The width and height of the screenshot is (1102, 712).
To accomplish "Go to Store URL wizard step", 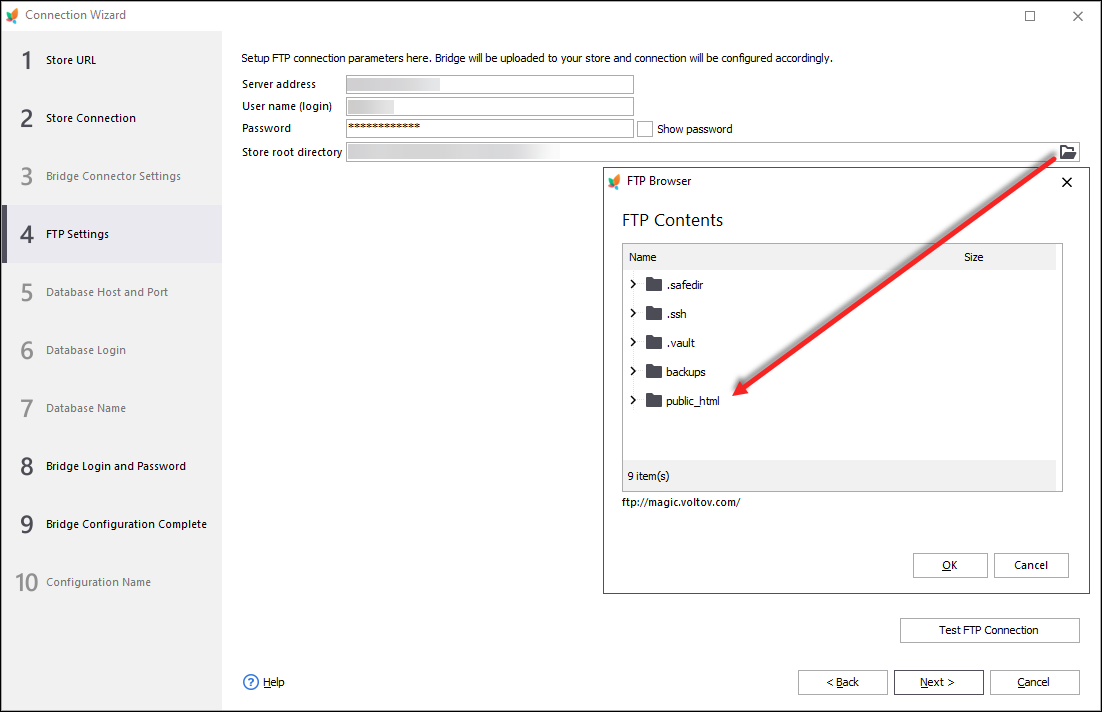I will (71, 60).
